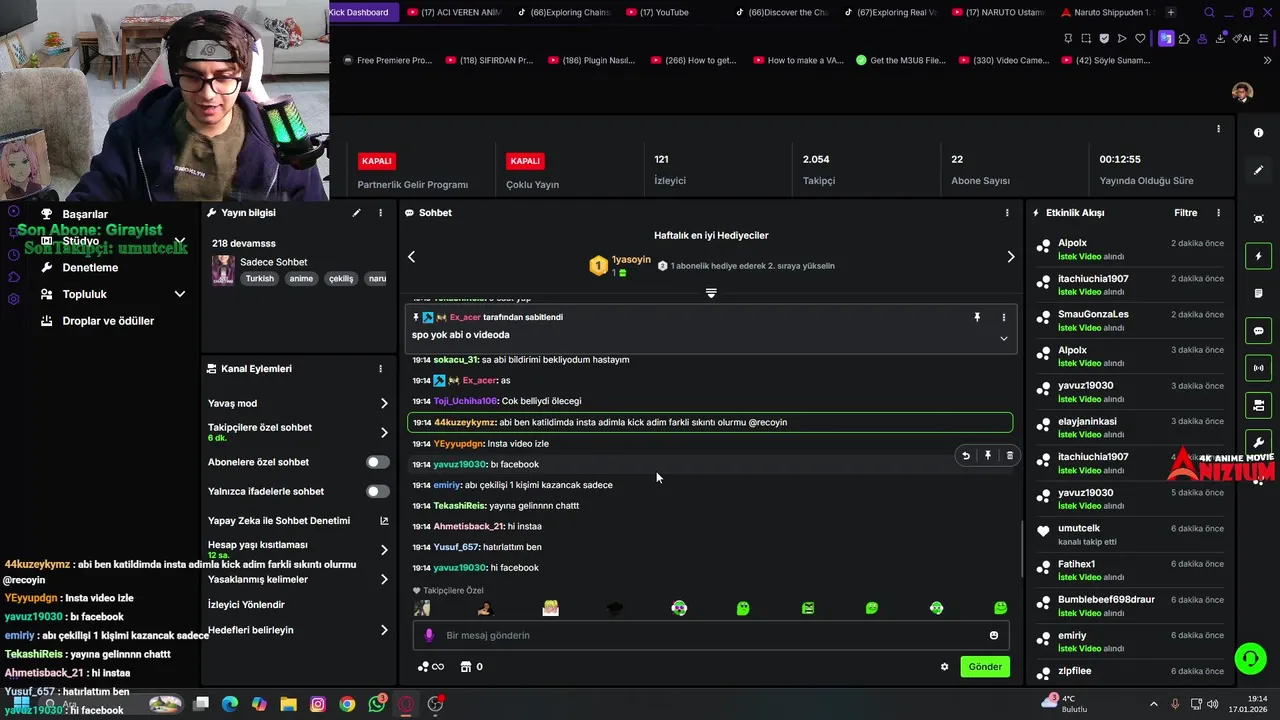
Task: Expand the Stüdyo sidebar section
Action: pos(180,241)
